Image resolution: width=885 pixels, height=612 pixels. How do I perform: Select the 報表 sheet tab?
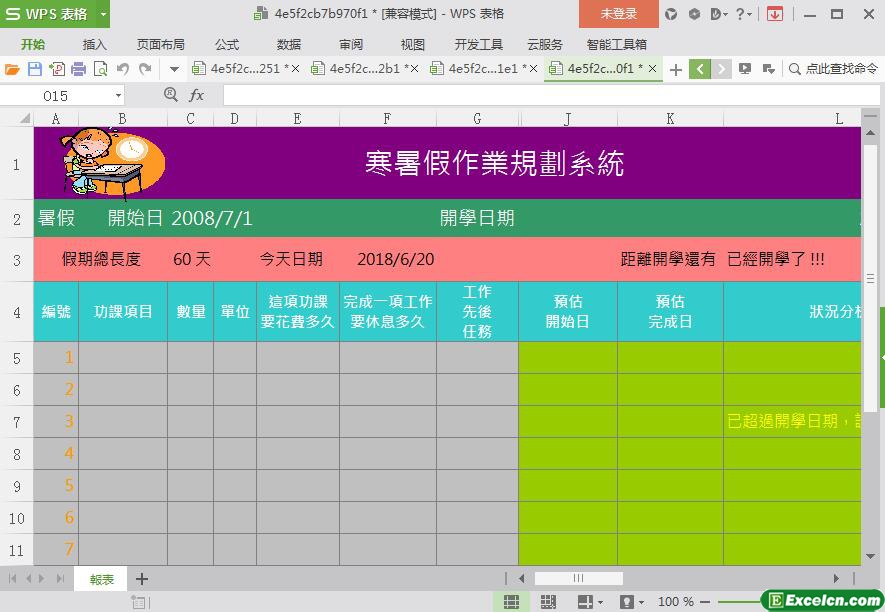(x=101, y=579)
